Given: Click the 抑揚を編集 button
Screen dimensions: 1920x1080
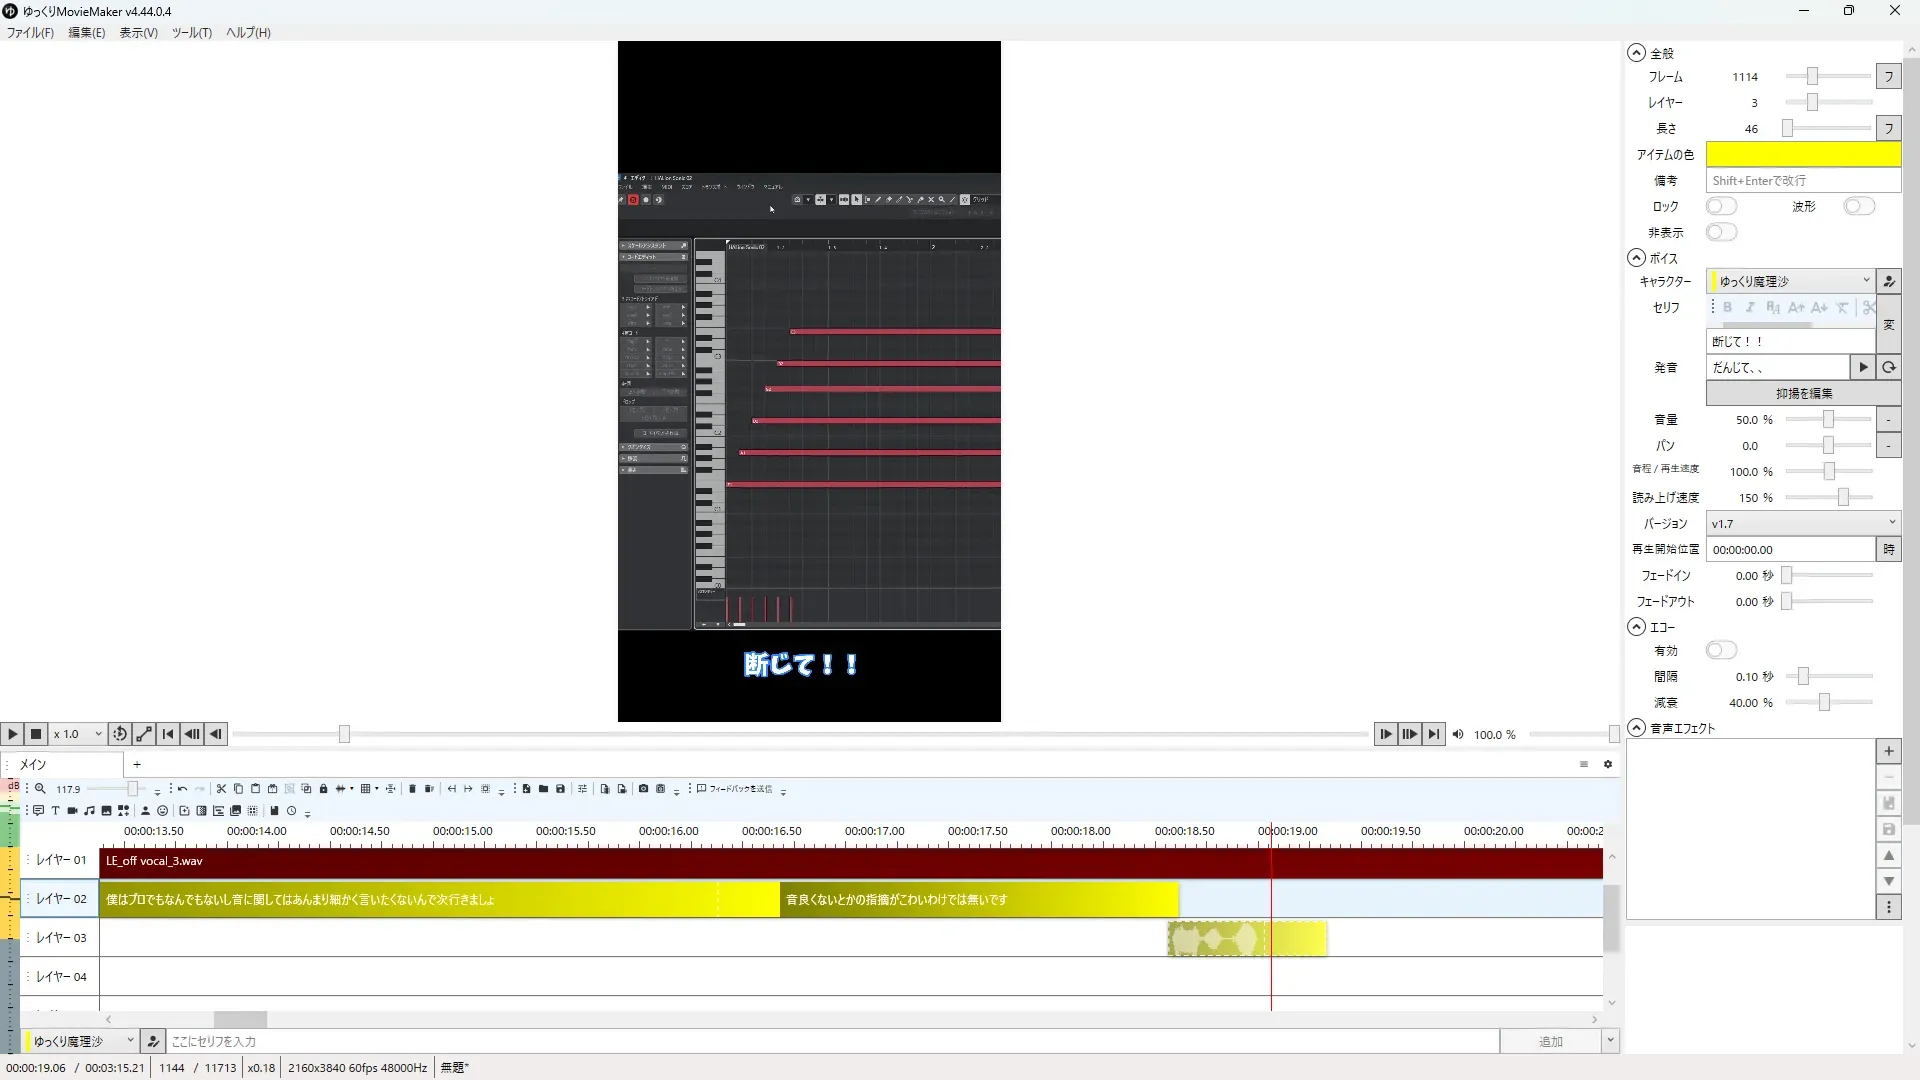Looking at the screenshot, I should [x=1803, y=393].
